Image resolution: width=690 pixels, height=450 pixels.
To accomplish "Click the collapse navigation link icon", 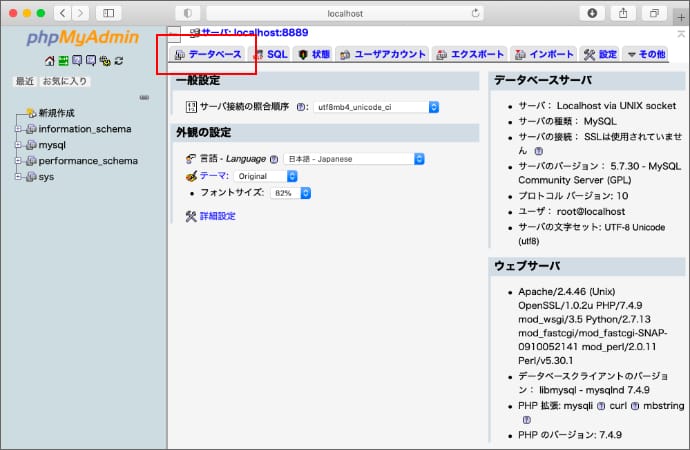I will tap(144, 97).
